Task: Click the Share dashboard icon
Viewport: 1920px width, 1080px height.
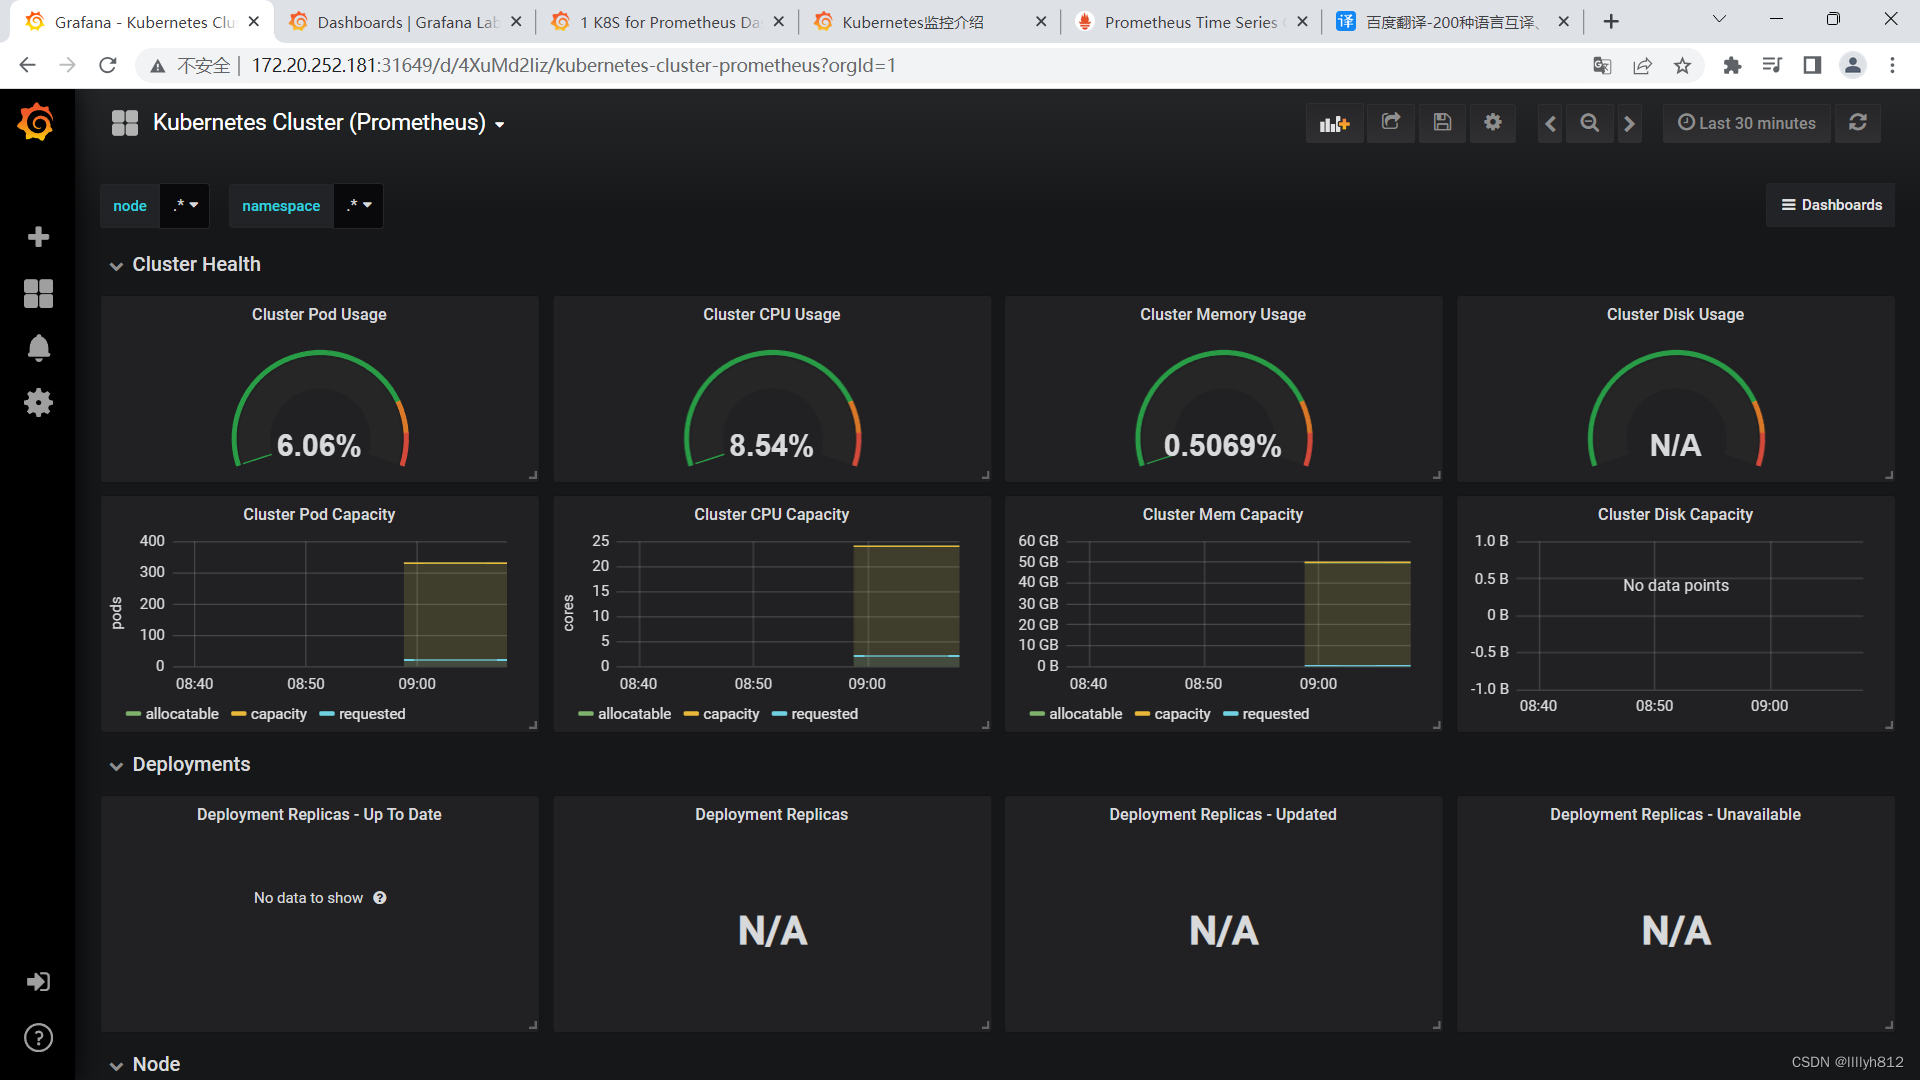Action: tap(1391, 123)
